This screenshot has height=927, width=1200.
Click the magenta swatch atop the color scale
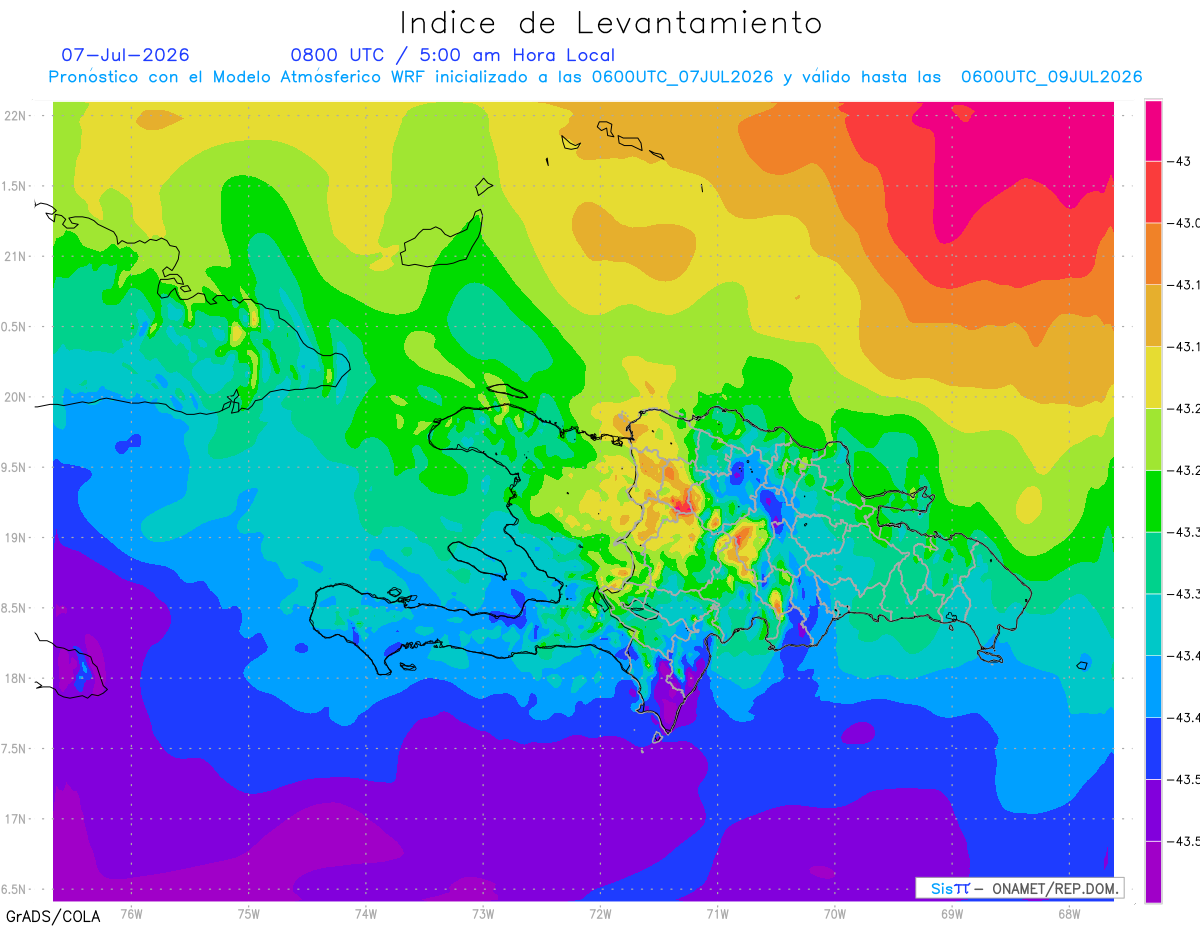[1153, 130]
